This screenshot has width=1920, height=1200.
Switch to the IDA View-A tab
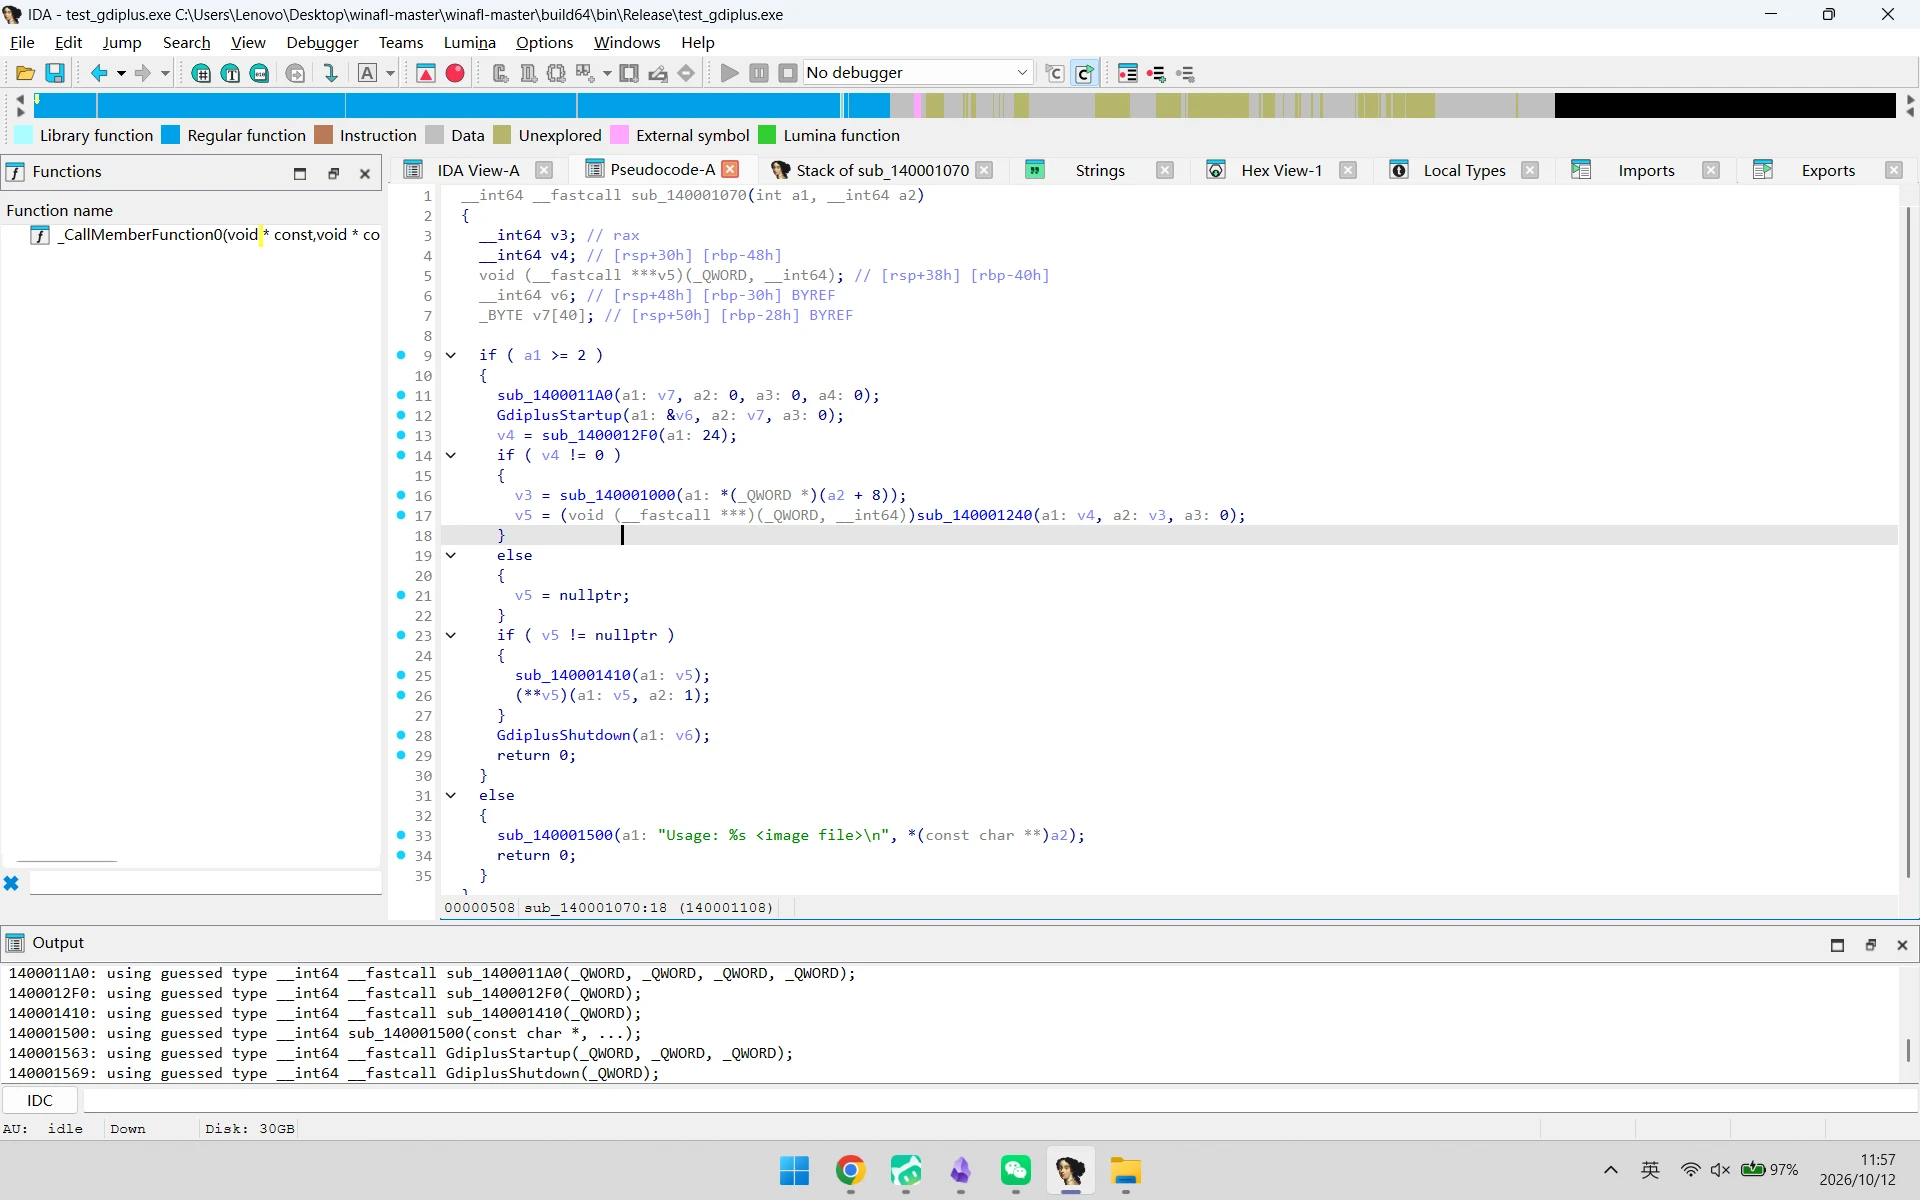click(x=478, y=170)
